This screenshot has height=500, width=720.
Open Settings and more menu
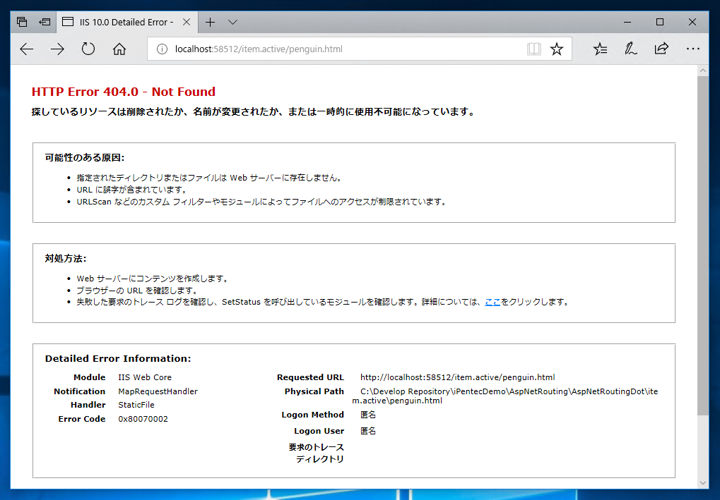pos(693,49)
